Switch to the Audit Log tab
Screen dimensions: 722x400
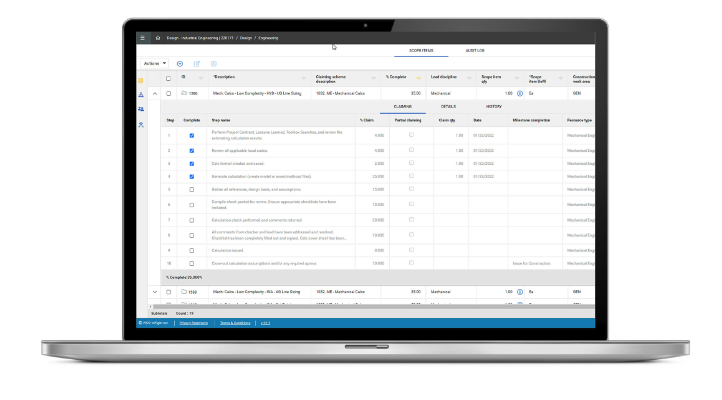[475, 50]
